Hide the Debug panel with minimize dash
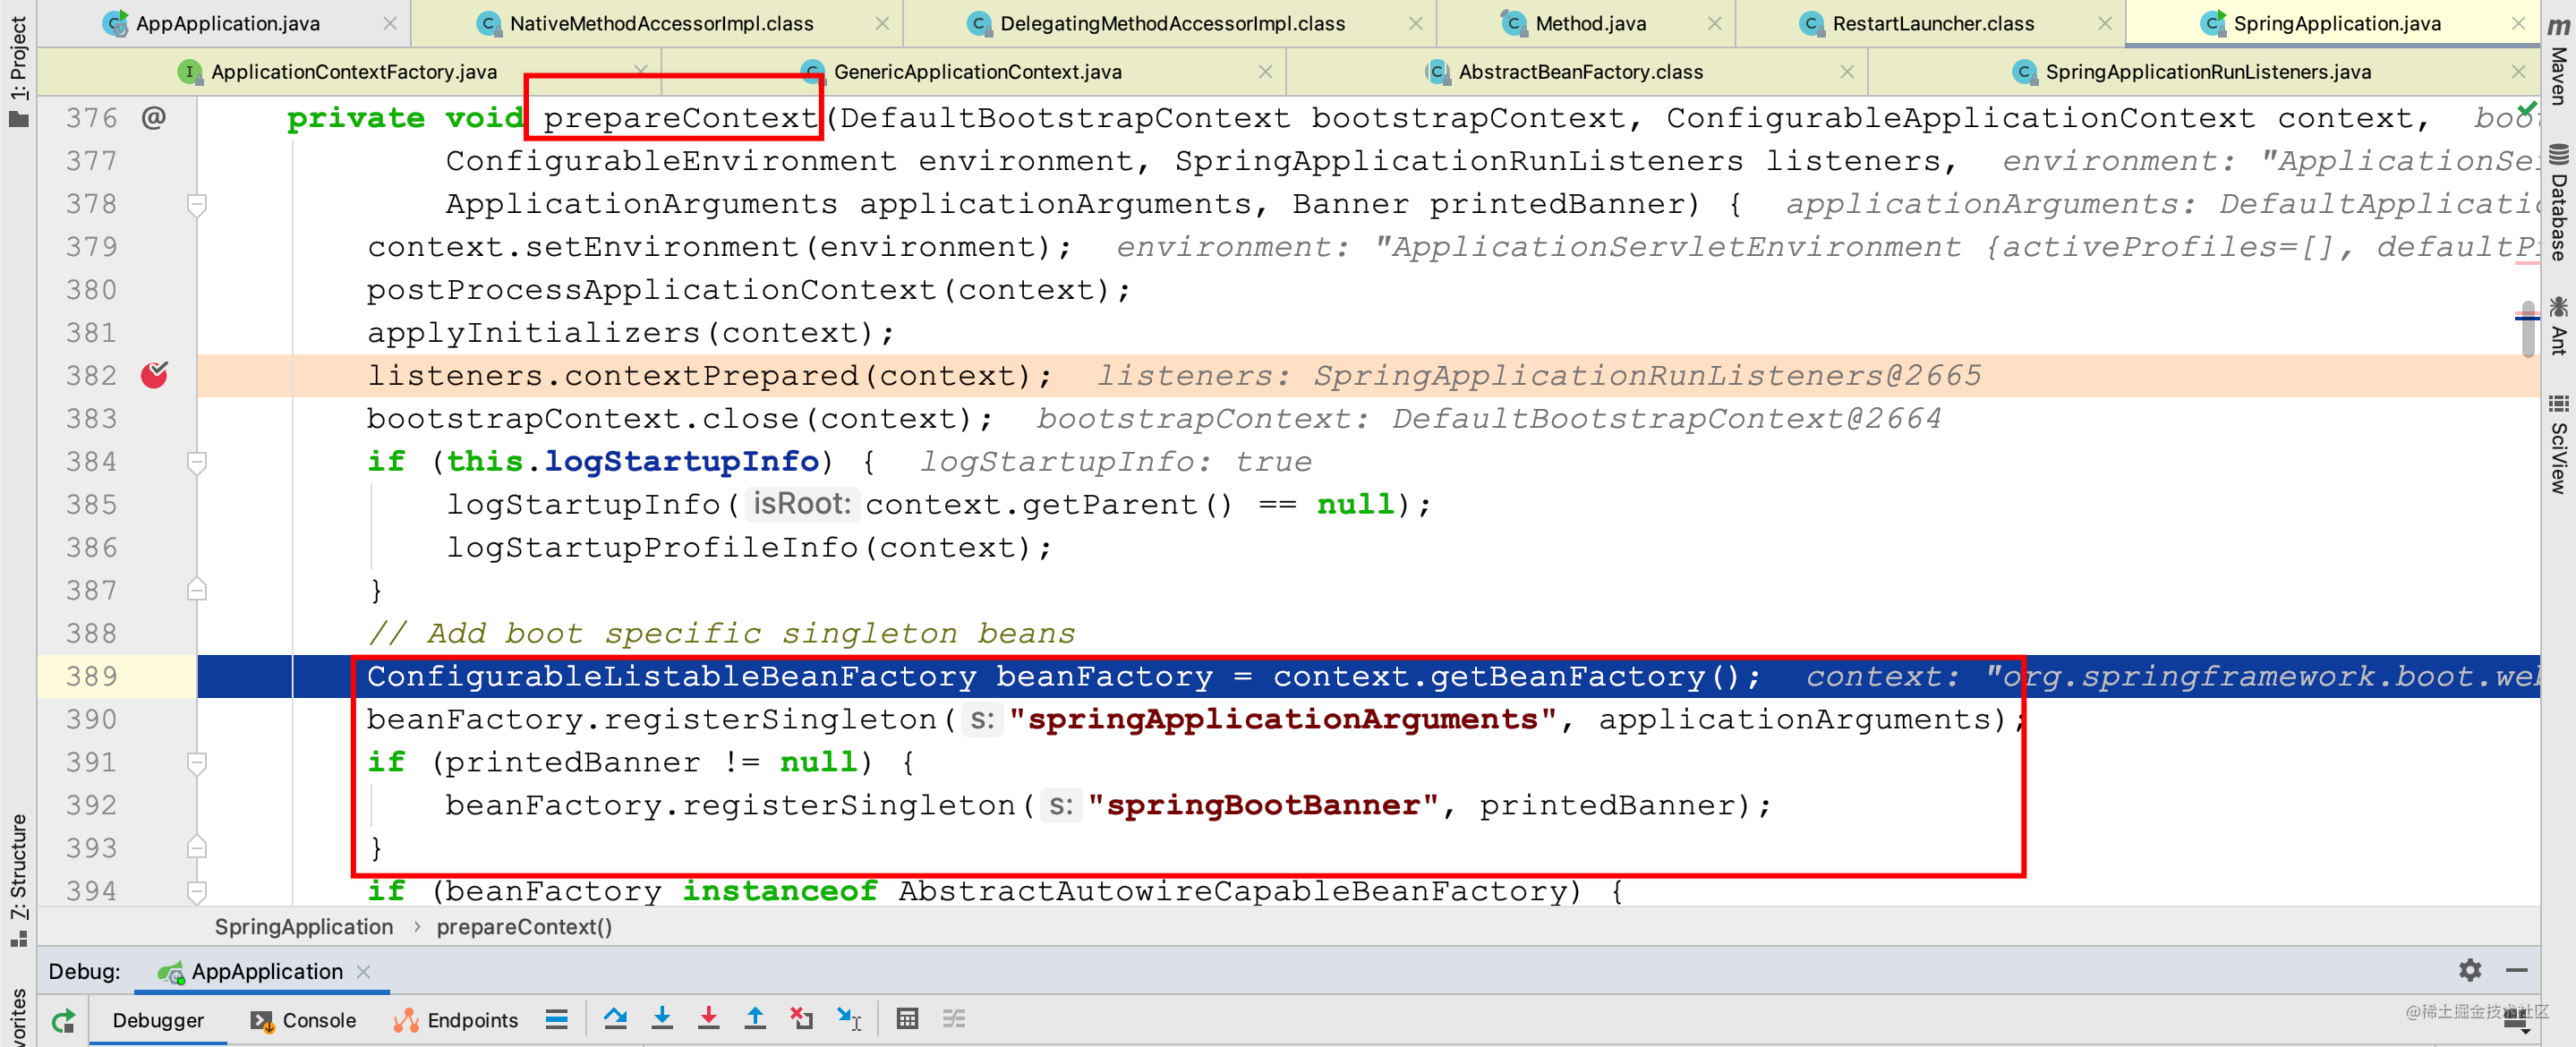2576x1047 pixels. click(x=2517, y=970)
